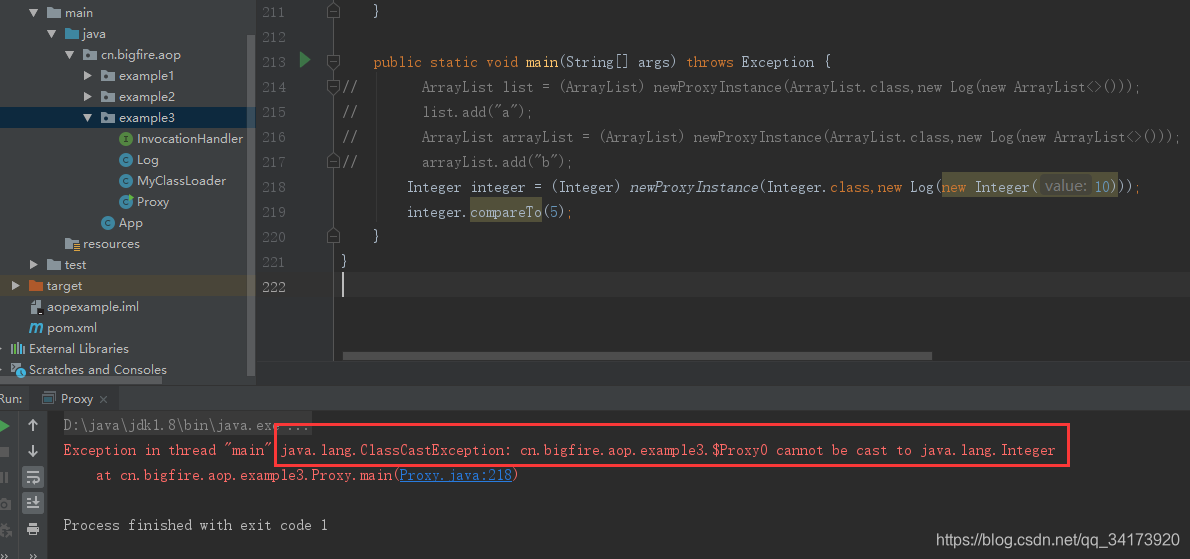Stop the running process with the stop square
This screenshot has height=559, width=1190.
coord(4,451)
